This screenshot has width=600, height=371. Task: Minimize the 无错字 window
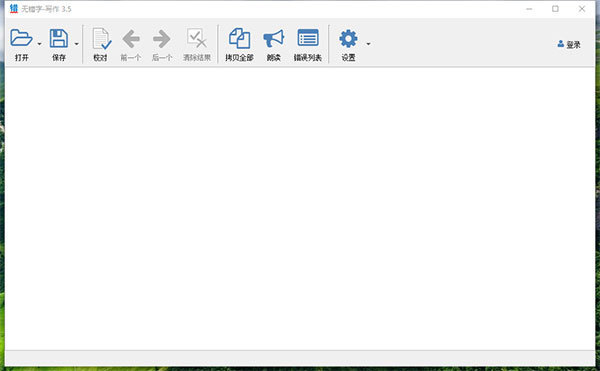pyautogui.click(x=529, y=9)
